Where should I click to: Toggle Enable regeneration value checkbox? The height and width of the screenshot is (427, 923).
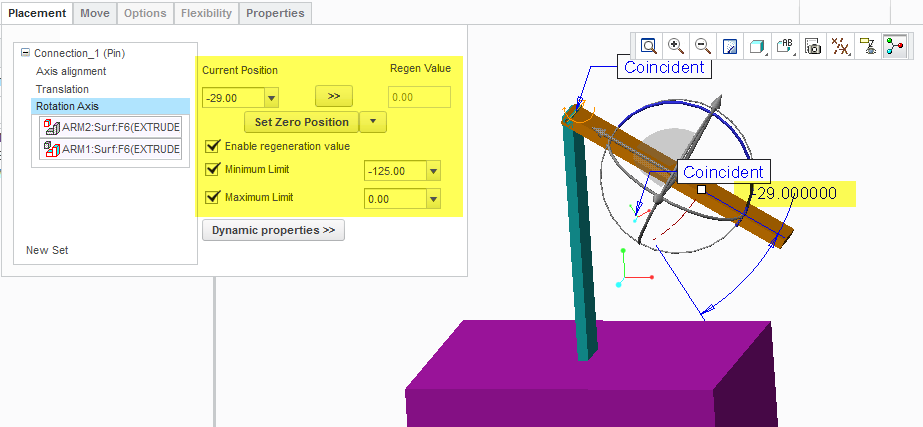tap(213, 145)
